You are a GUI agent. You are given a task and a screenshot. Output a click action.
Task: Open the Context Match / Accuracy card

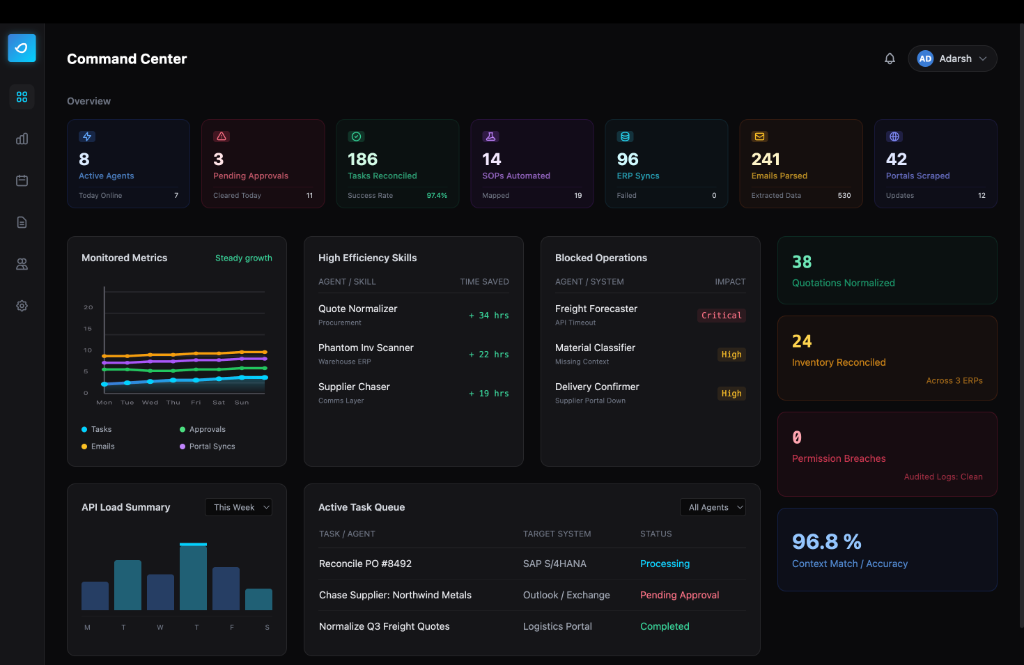point(887,549)
